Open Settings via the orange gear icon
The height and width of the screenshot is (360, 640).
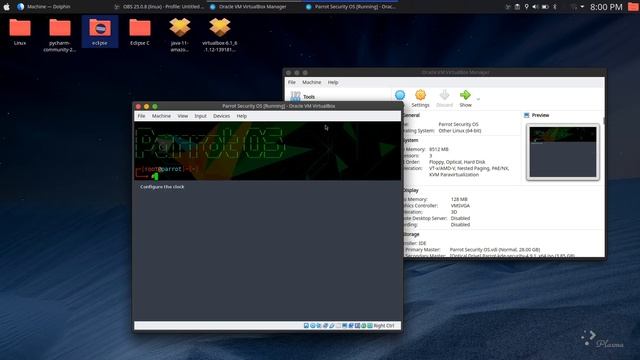(x=420, y=98)
